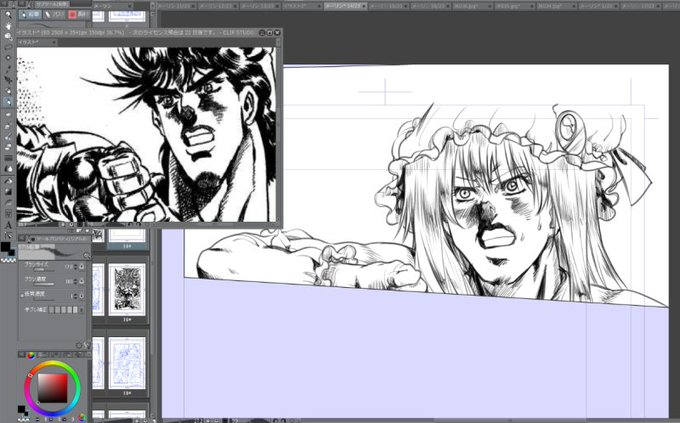Open the パステル sub tool group tab
Viewport: 680px width, 423px height.
pos(54,14)
